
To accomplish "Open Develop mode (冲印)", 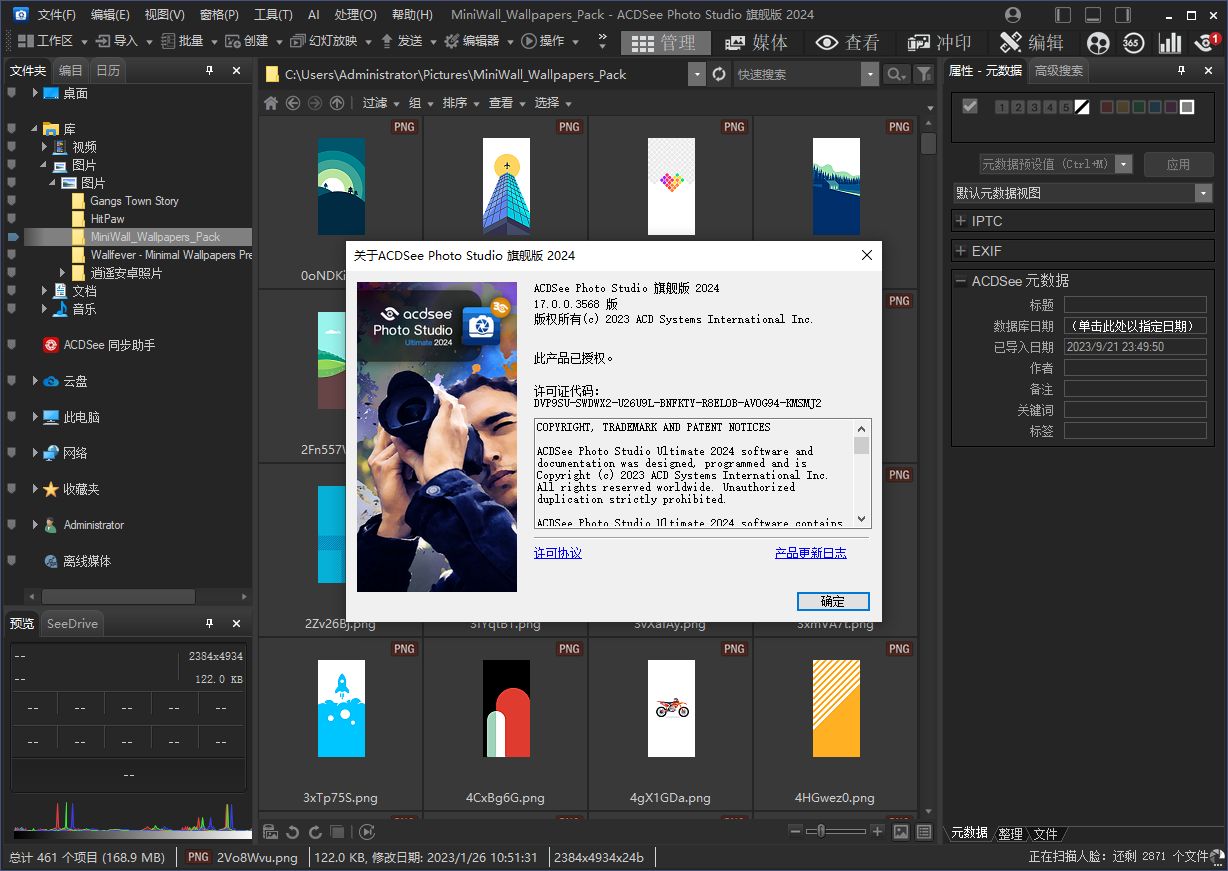I will tap(939, 42).
